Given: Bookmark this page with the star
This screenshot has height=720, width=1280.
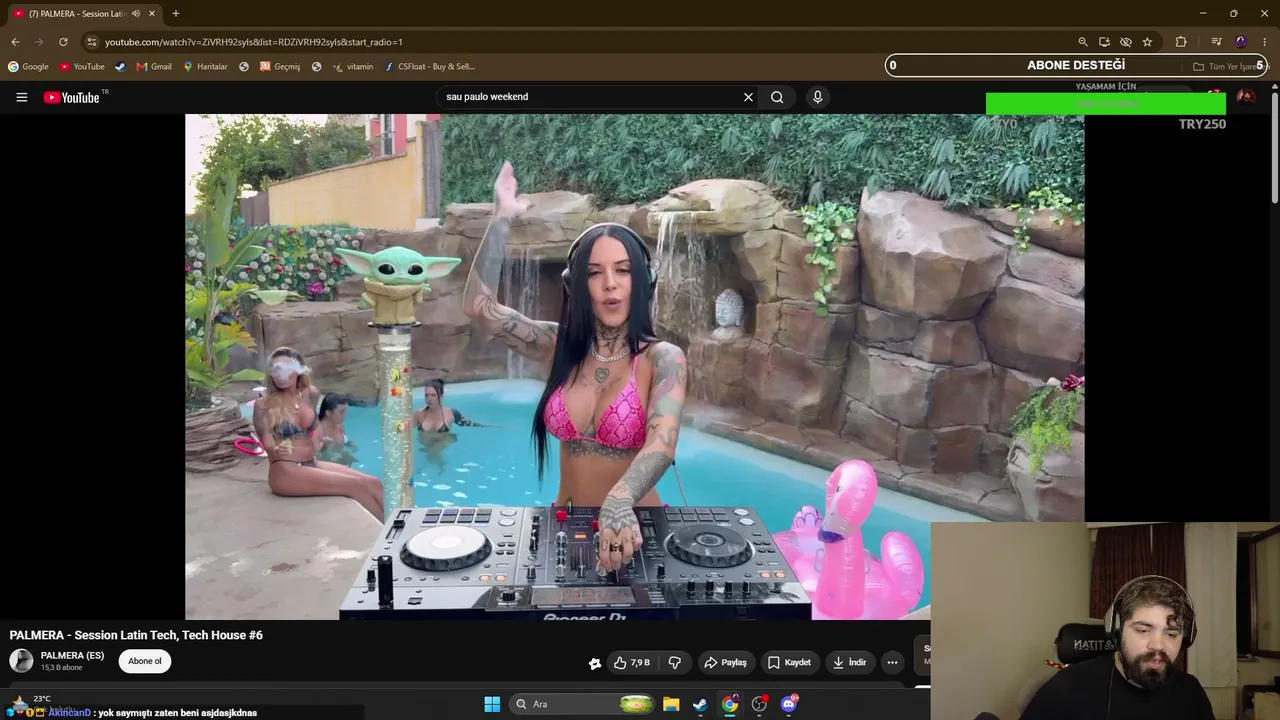Looking at the screenshot, I should click(1147, 42).
